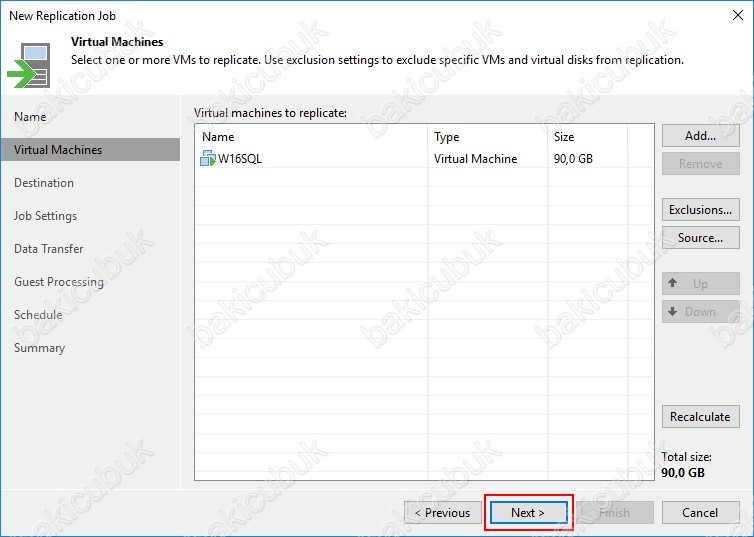The height and width of the screenshot is (537, 754).
Task: Return to the Previous wizard step
Action: [443, 512]
